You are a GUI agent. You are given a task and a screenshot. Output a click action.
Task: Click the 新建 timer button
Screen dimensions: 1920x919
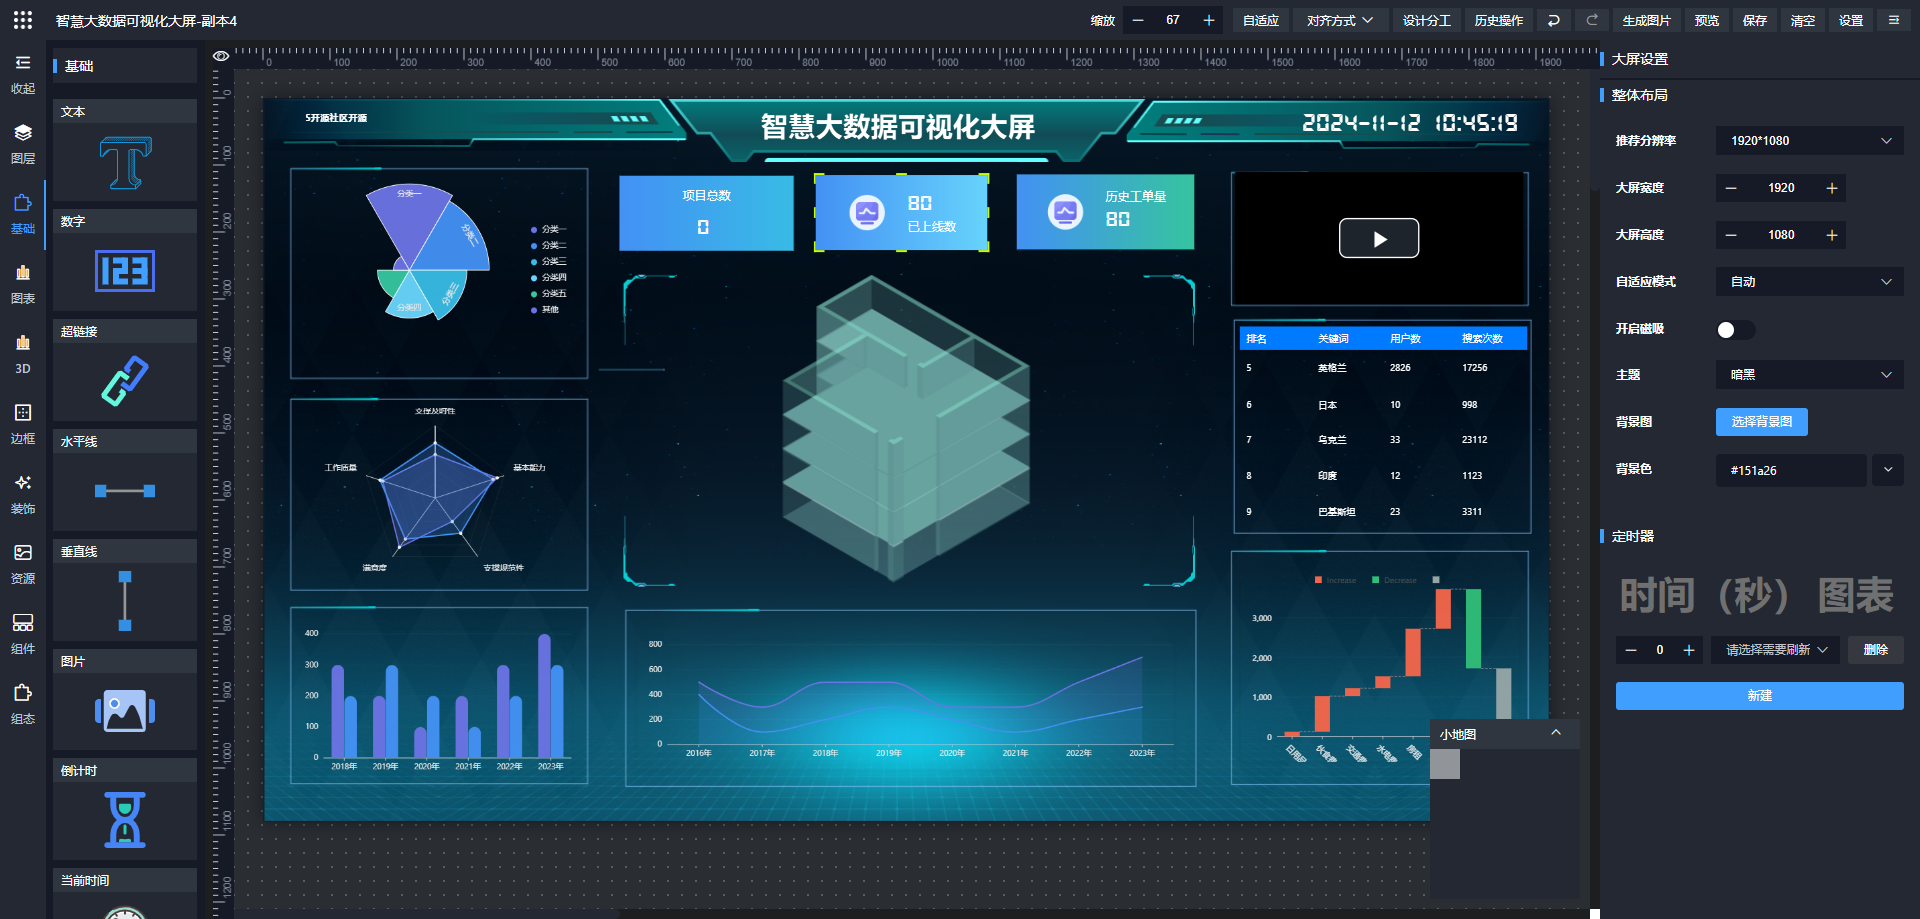[x=1759, y=696]
